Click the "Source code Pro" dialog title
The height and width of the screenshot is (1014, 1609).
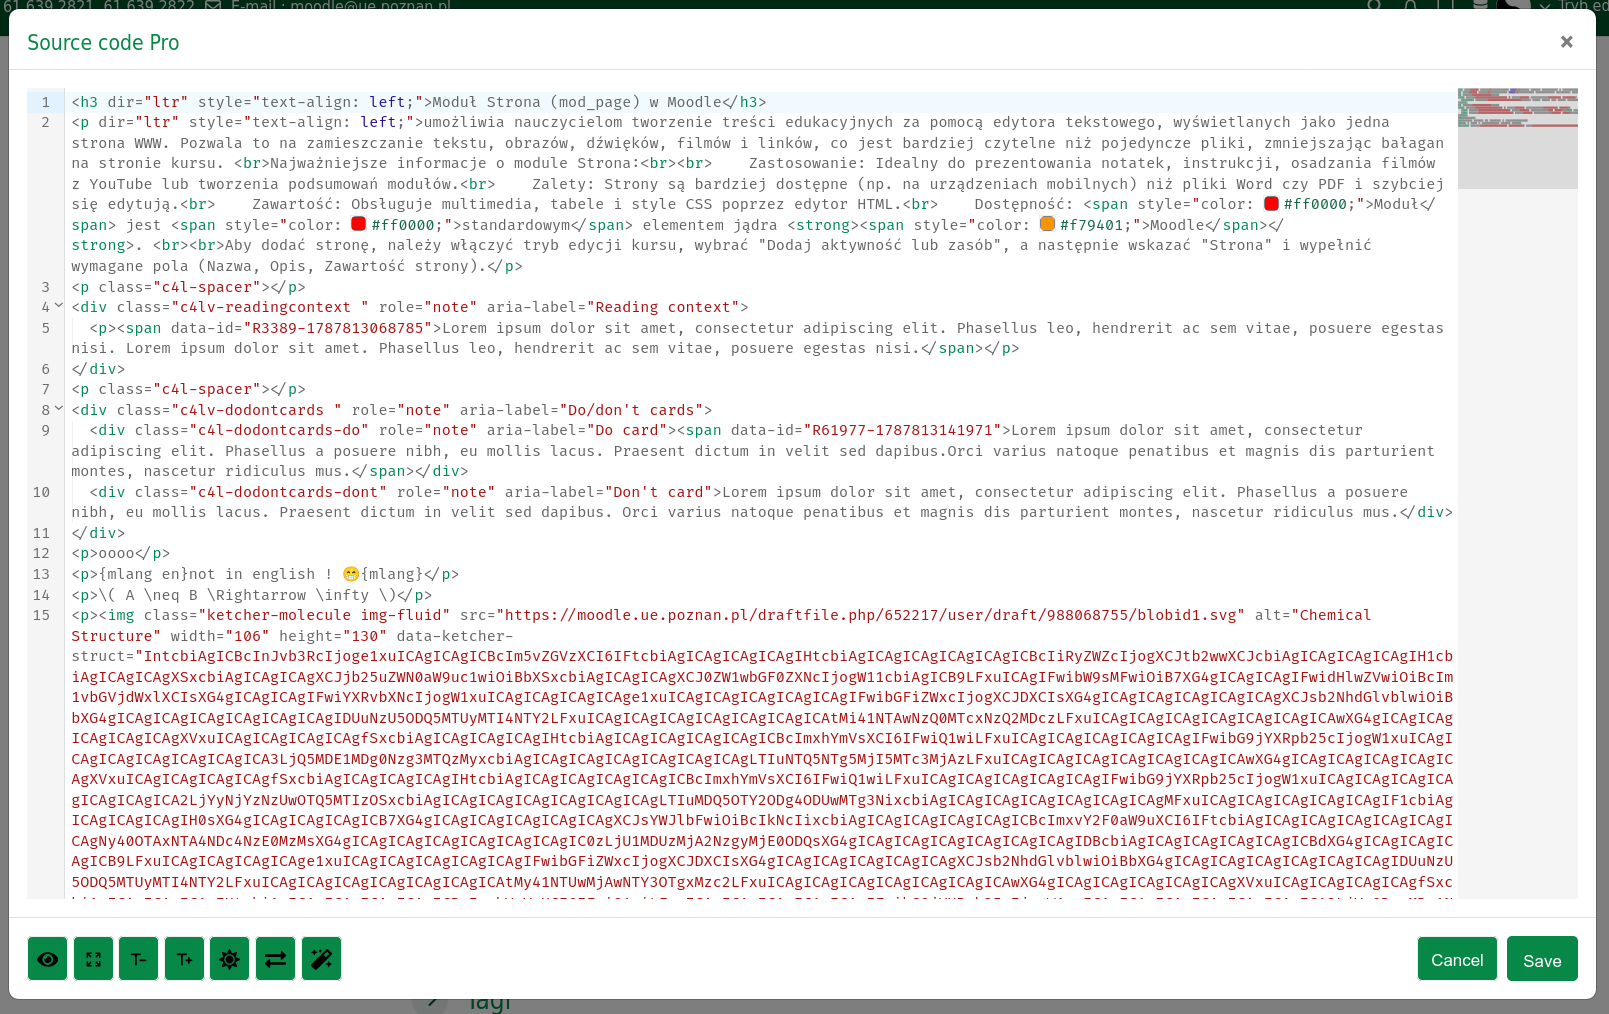coord(103,42)
